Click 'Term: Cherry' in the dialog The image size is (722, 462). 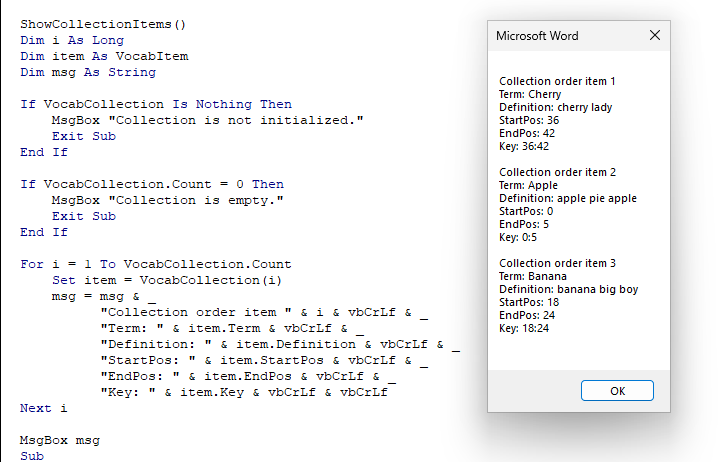click(530, 94)
